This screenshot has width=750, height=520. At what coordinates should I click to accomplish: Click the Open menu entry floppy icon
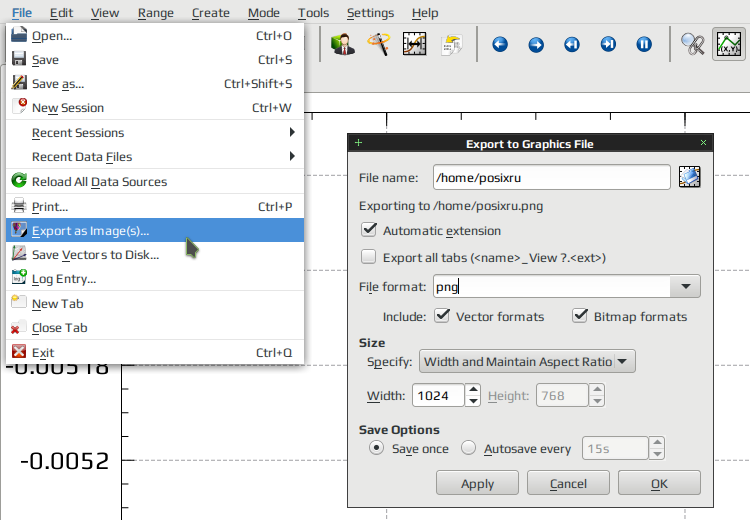[x=19, y=35]
